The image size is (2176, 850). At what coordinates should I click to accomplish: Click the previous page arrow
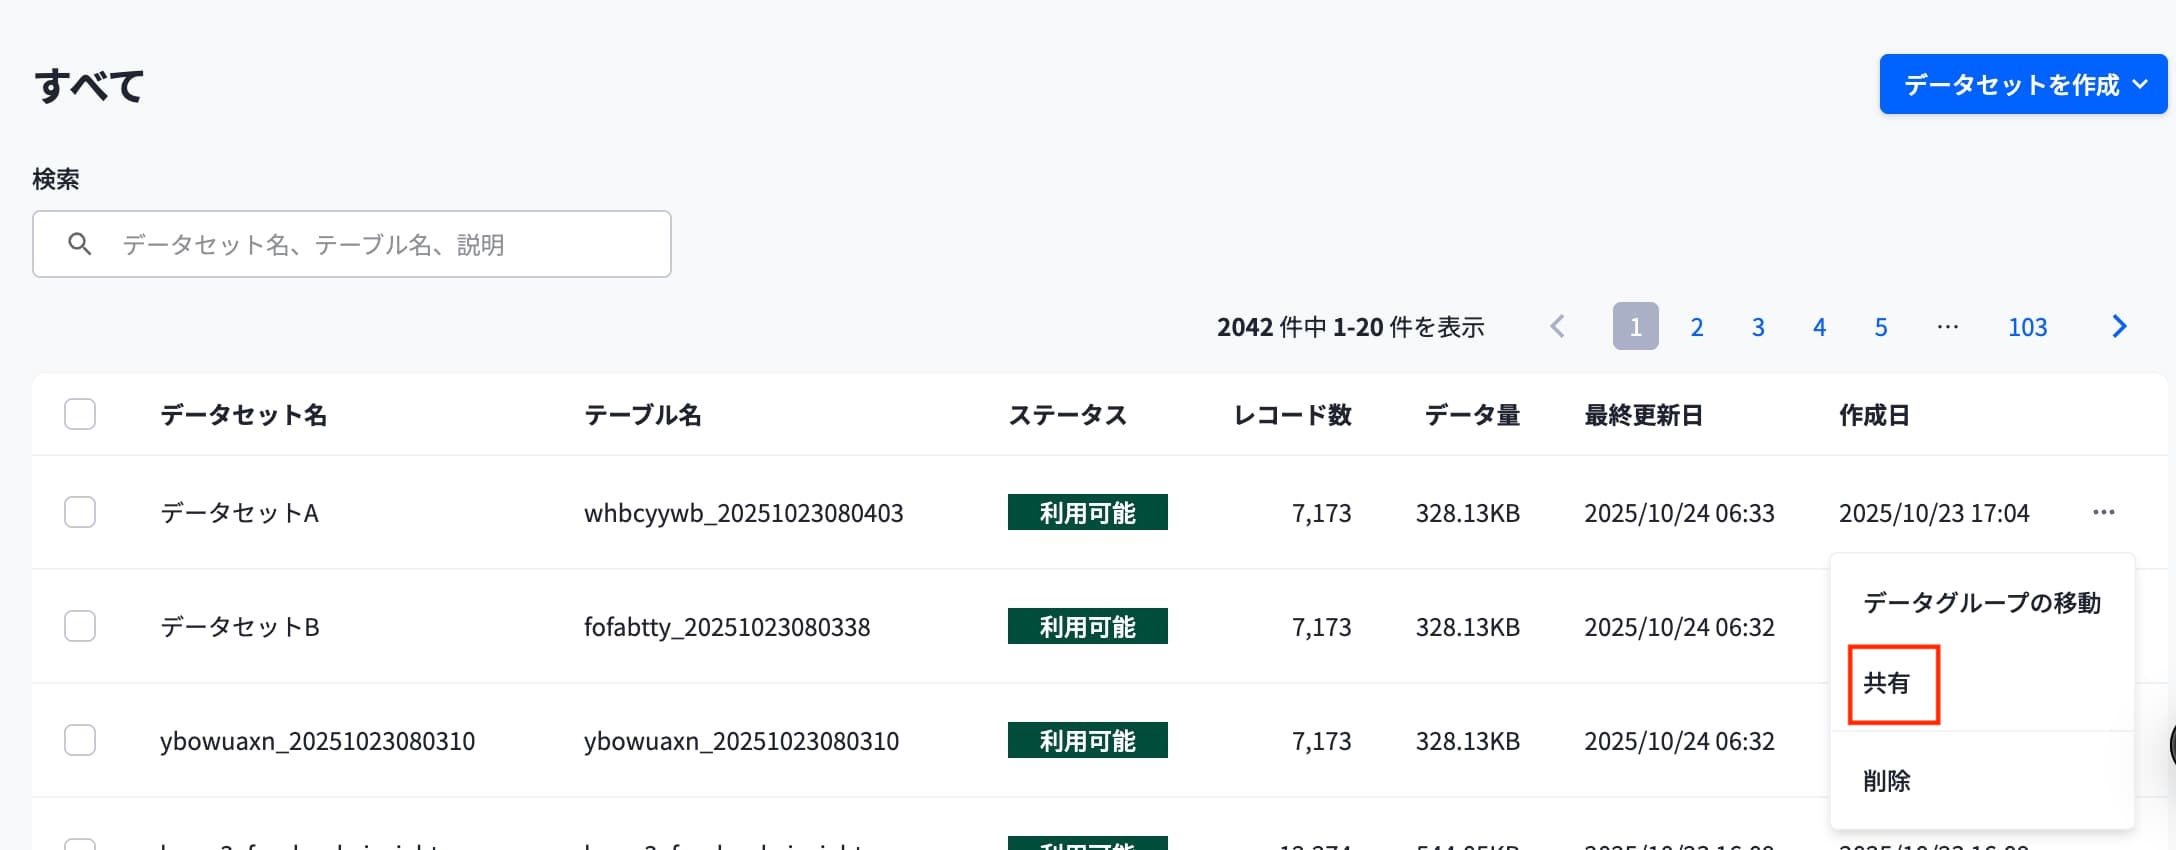tap(1557, 326)
